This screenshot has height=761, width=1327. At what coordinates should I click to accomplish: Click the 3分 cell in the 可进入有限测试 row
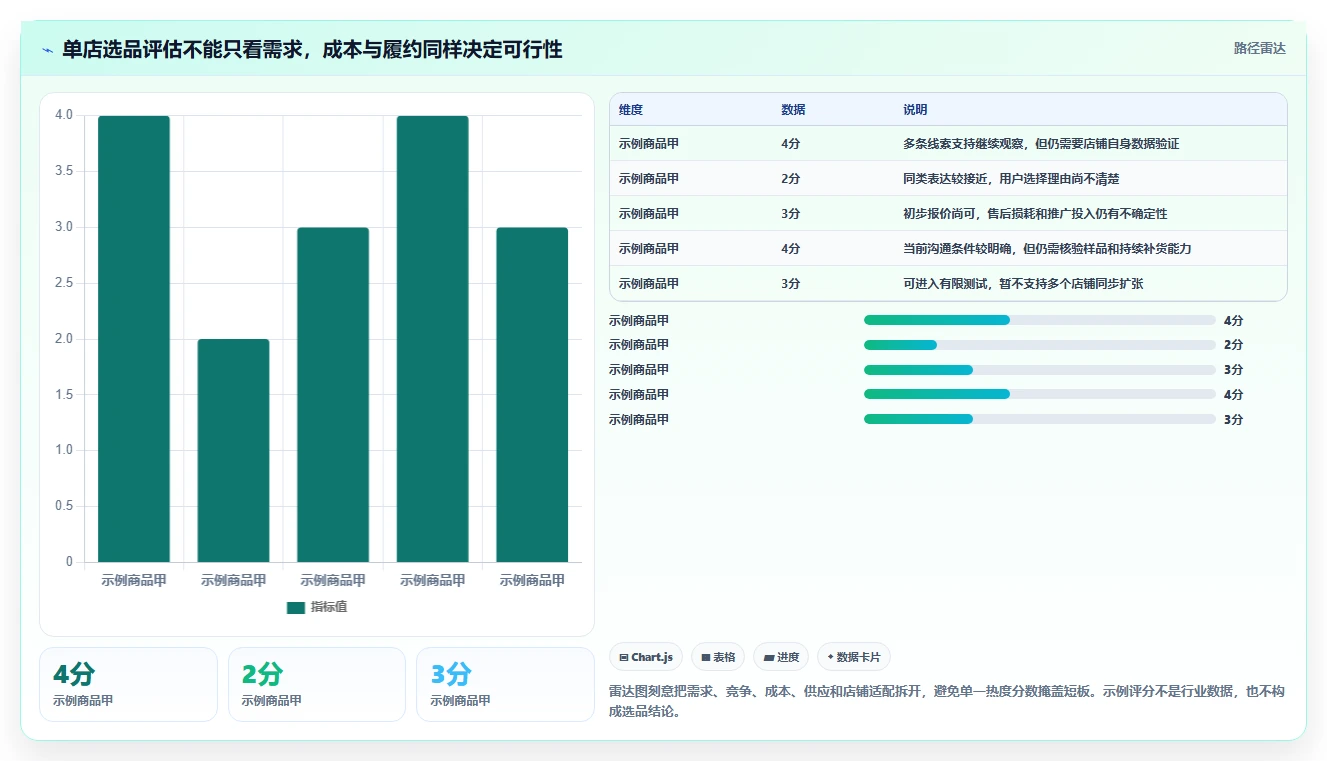pyautogui.click(x=790, y=284)
